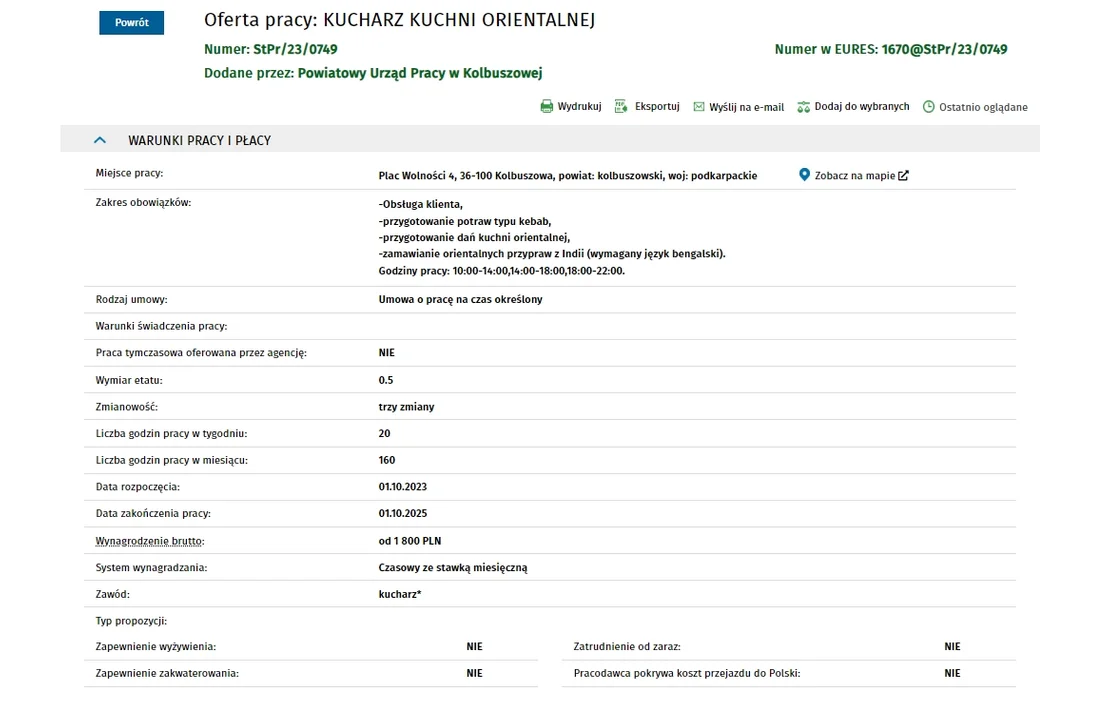Click the Liczba godzin pracy w tygodniu label
The height and width of the screenshot is (720, 1113).
(172, 434)
